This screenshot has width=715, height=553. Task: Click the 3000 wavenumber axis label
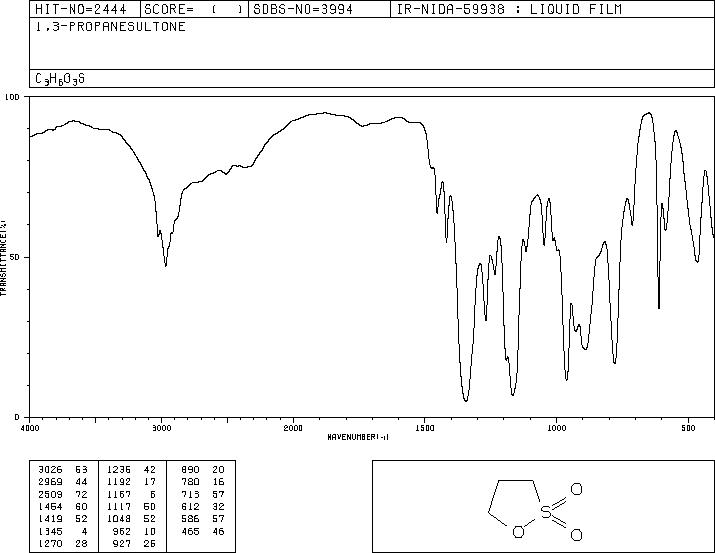tap(161, 428)
